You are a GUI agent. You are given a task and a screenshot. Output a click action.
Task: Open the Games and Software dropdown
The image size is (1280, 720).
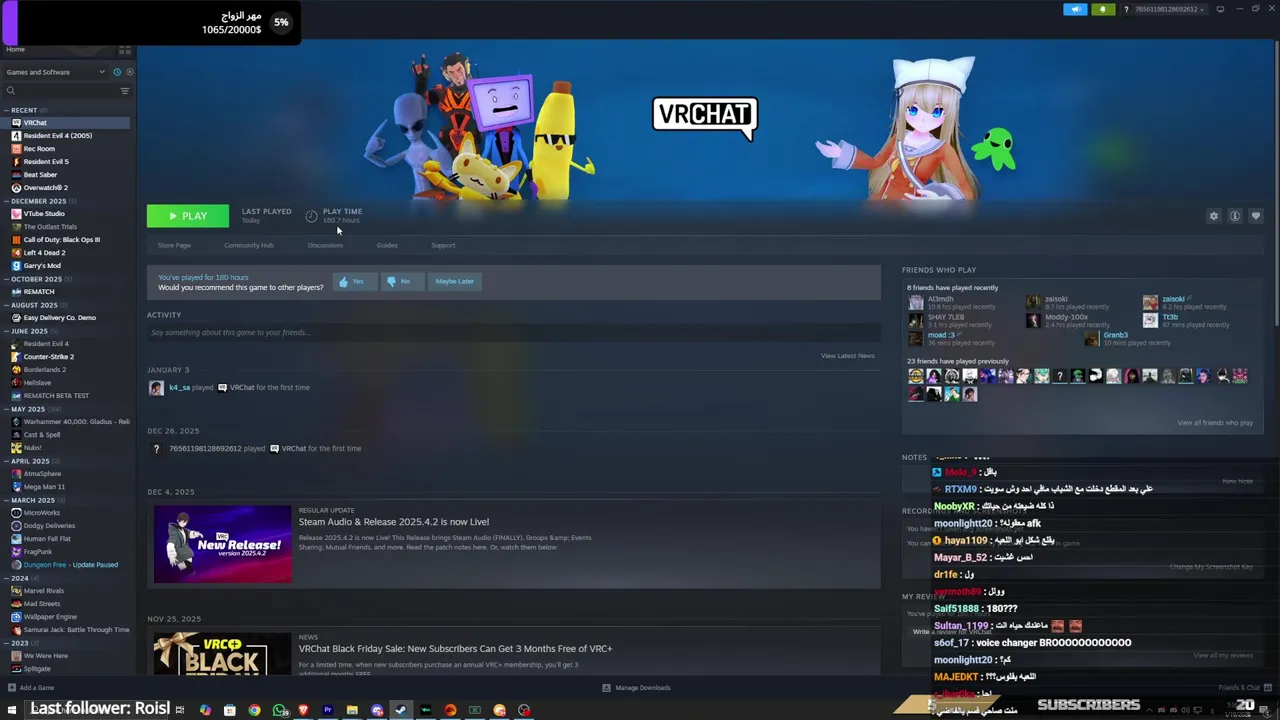pos(56,72)
